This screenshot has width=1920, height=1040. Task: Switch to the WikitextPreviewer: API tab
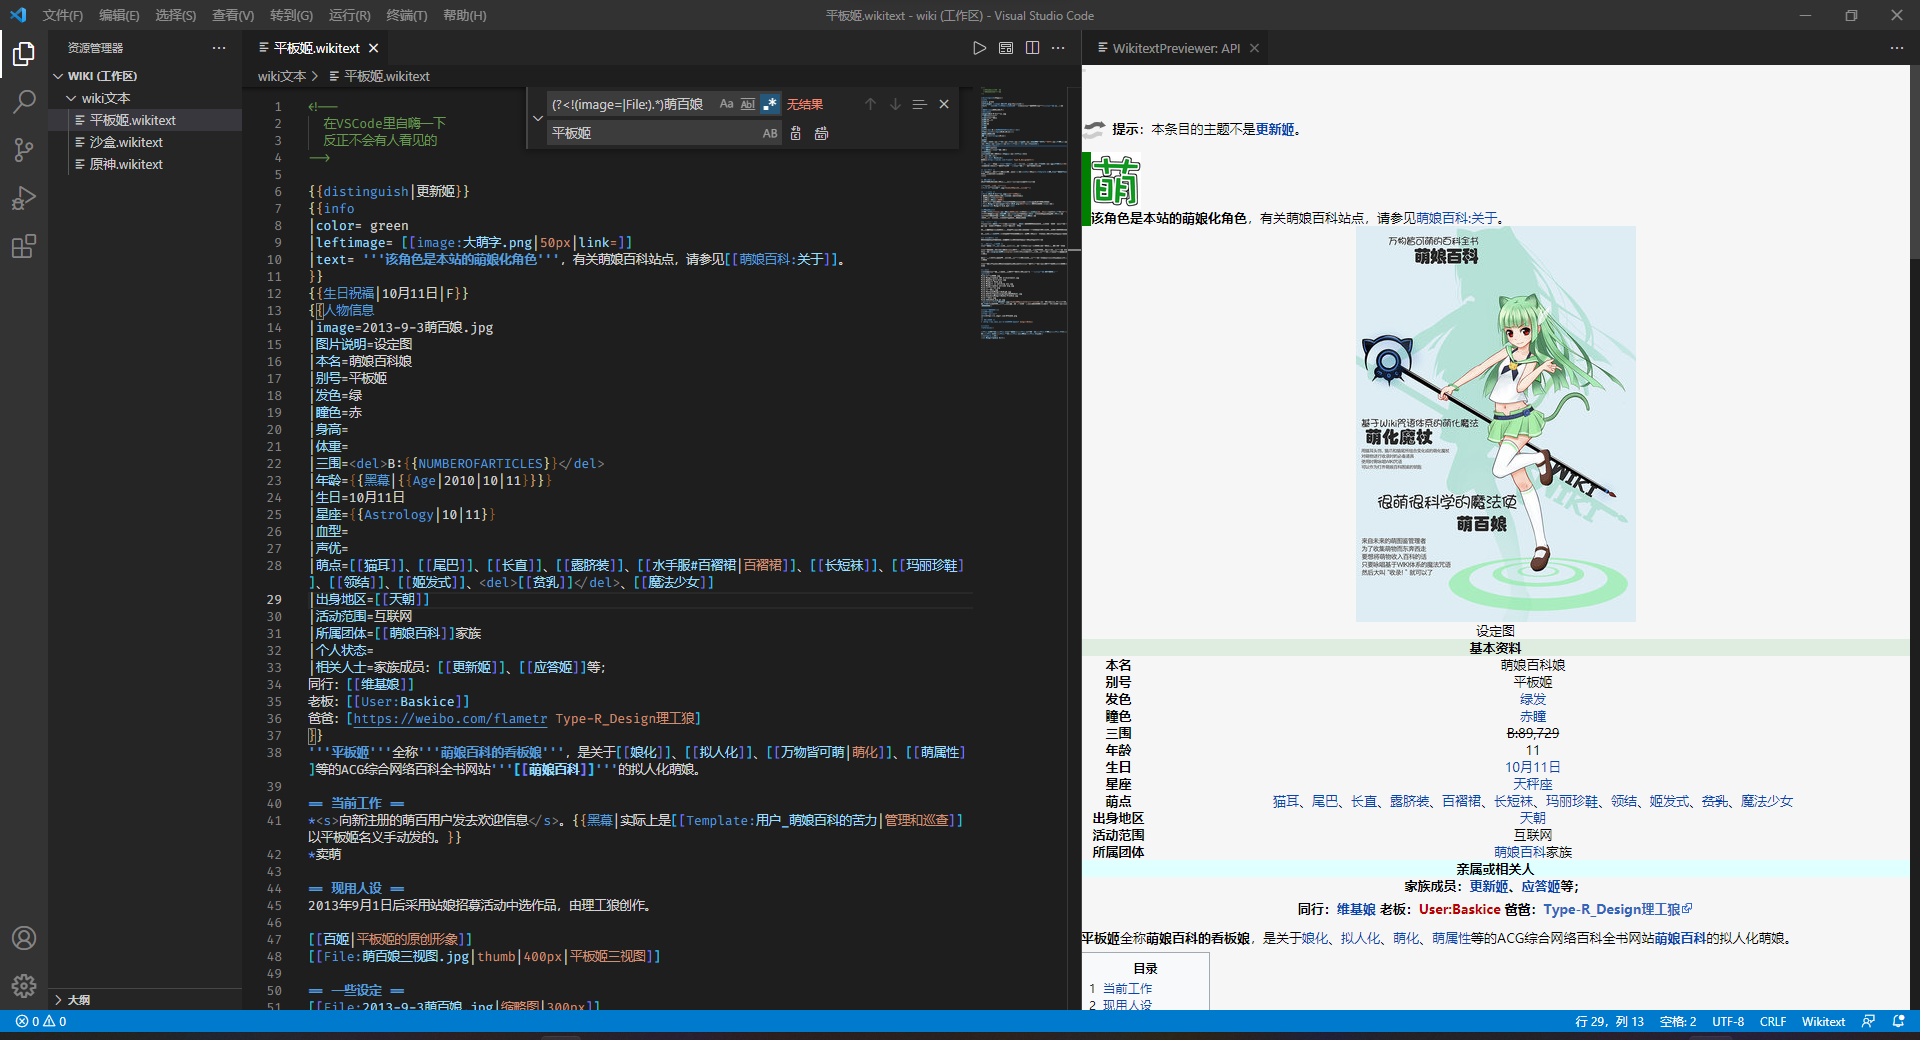pyautogui.click(x=1175, y=48)
